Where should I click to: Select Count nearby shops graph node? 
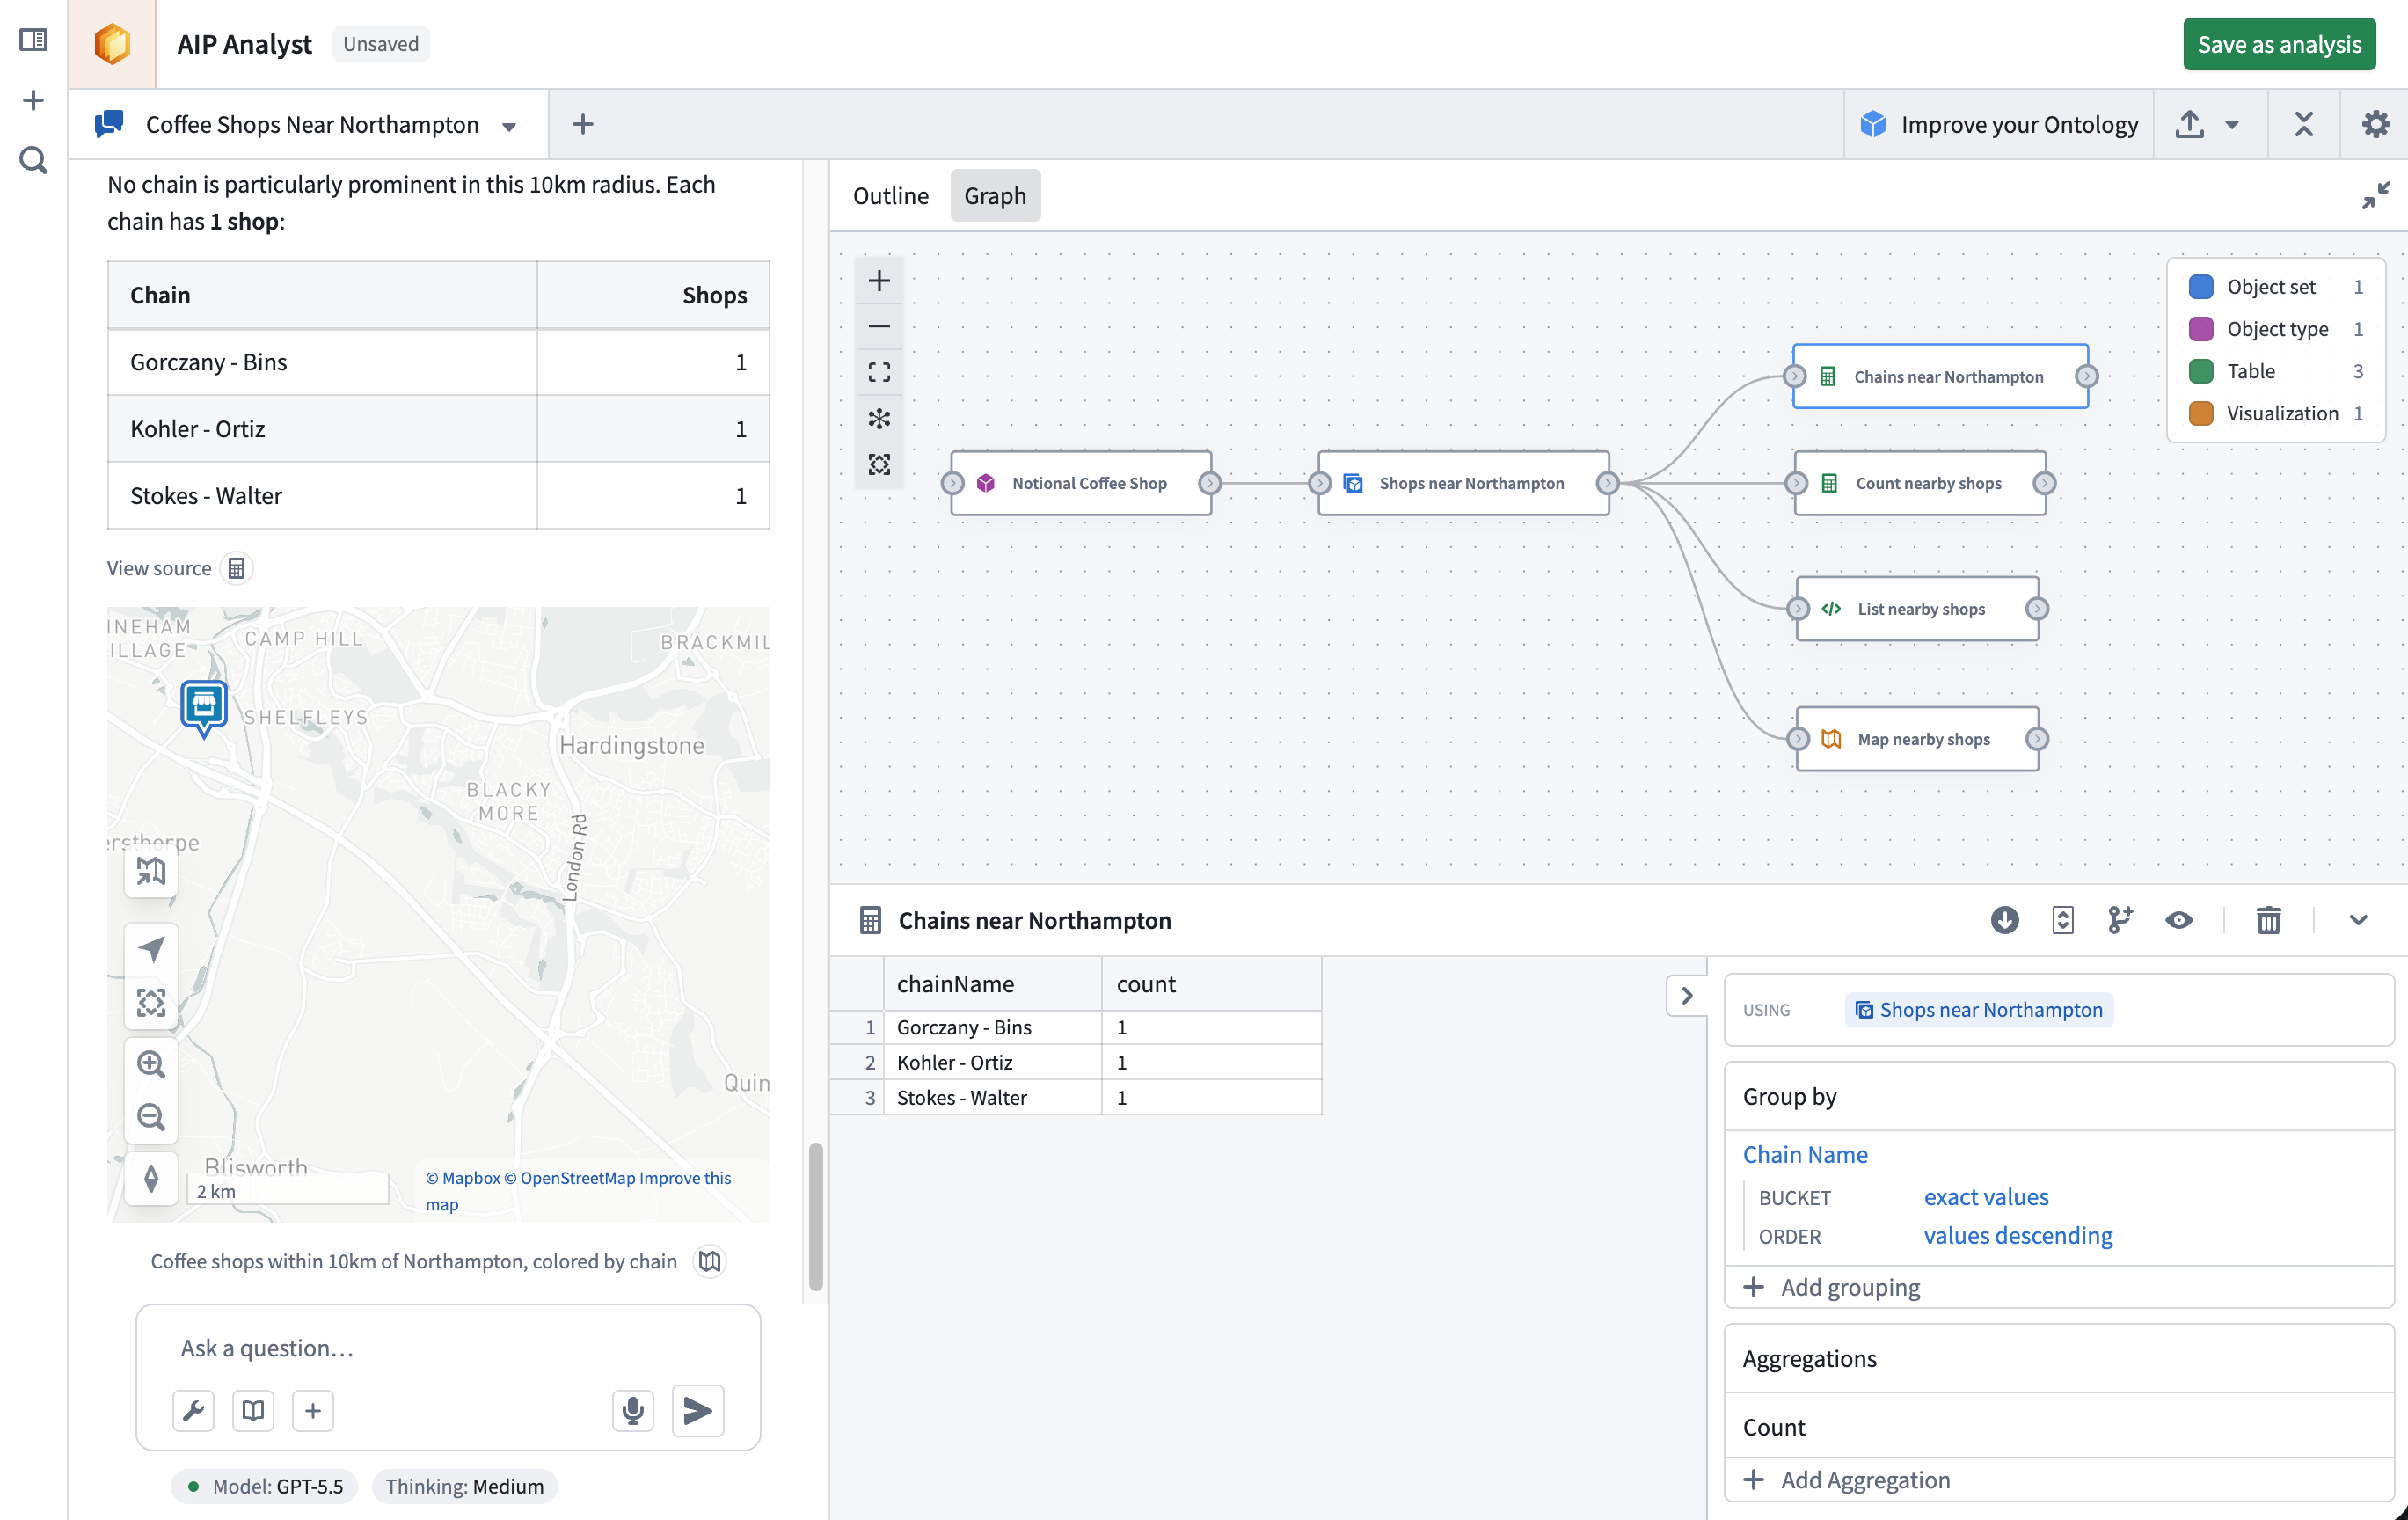coord(1920,483)
